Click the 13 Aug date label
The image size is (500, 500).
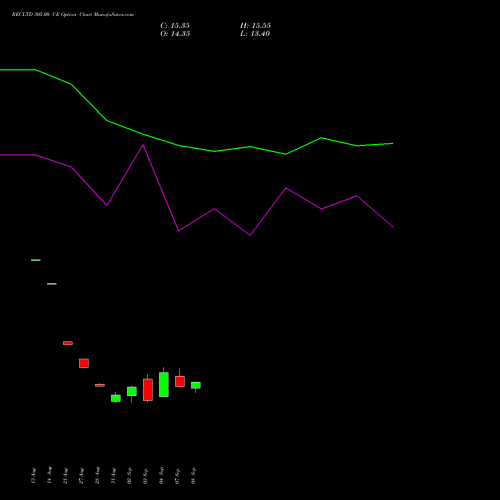(x=33, y=476)
